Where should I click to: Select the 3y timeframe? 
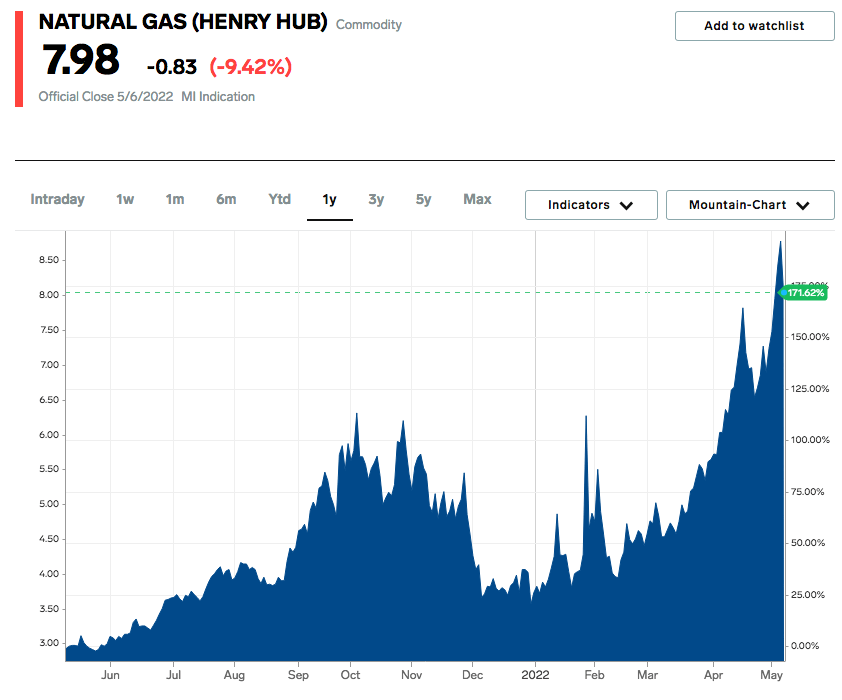pos(376,199)
